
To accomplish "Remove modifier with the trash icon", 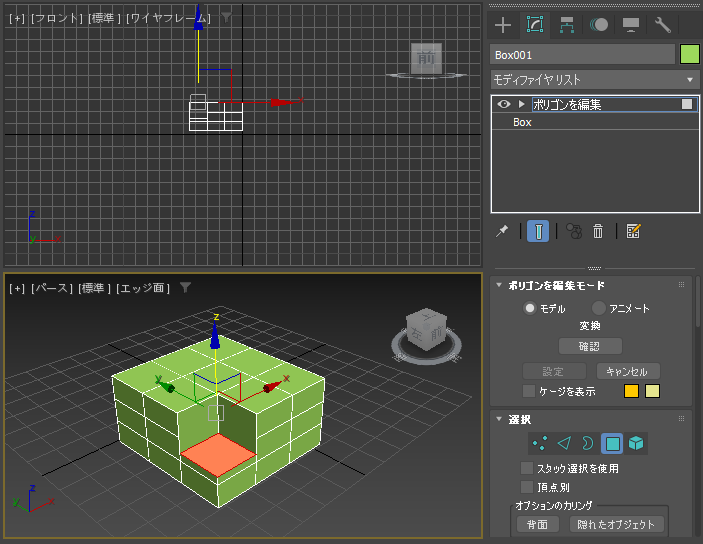I will (598, 231).
